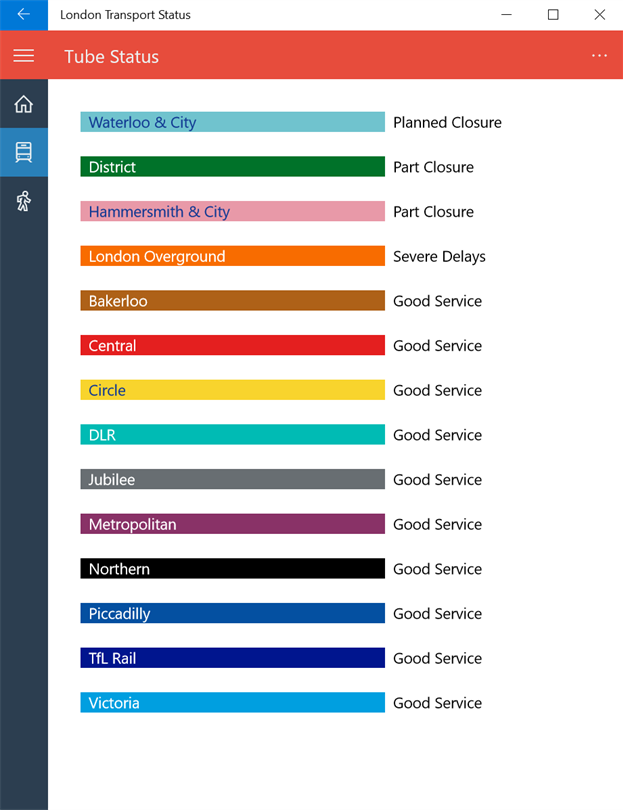623x810 pixels.
Task: Select the Tube train sidebar icon
Action: (x=23, y=152)
